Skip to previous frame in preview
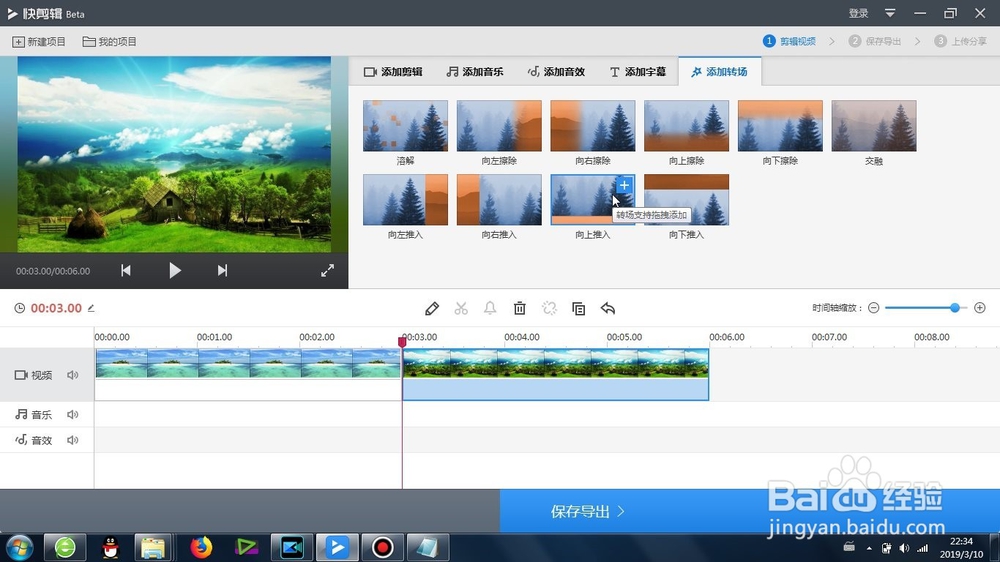Viewport: 1000px width, 562px height. click(126, 270)
